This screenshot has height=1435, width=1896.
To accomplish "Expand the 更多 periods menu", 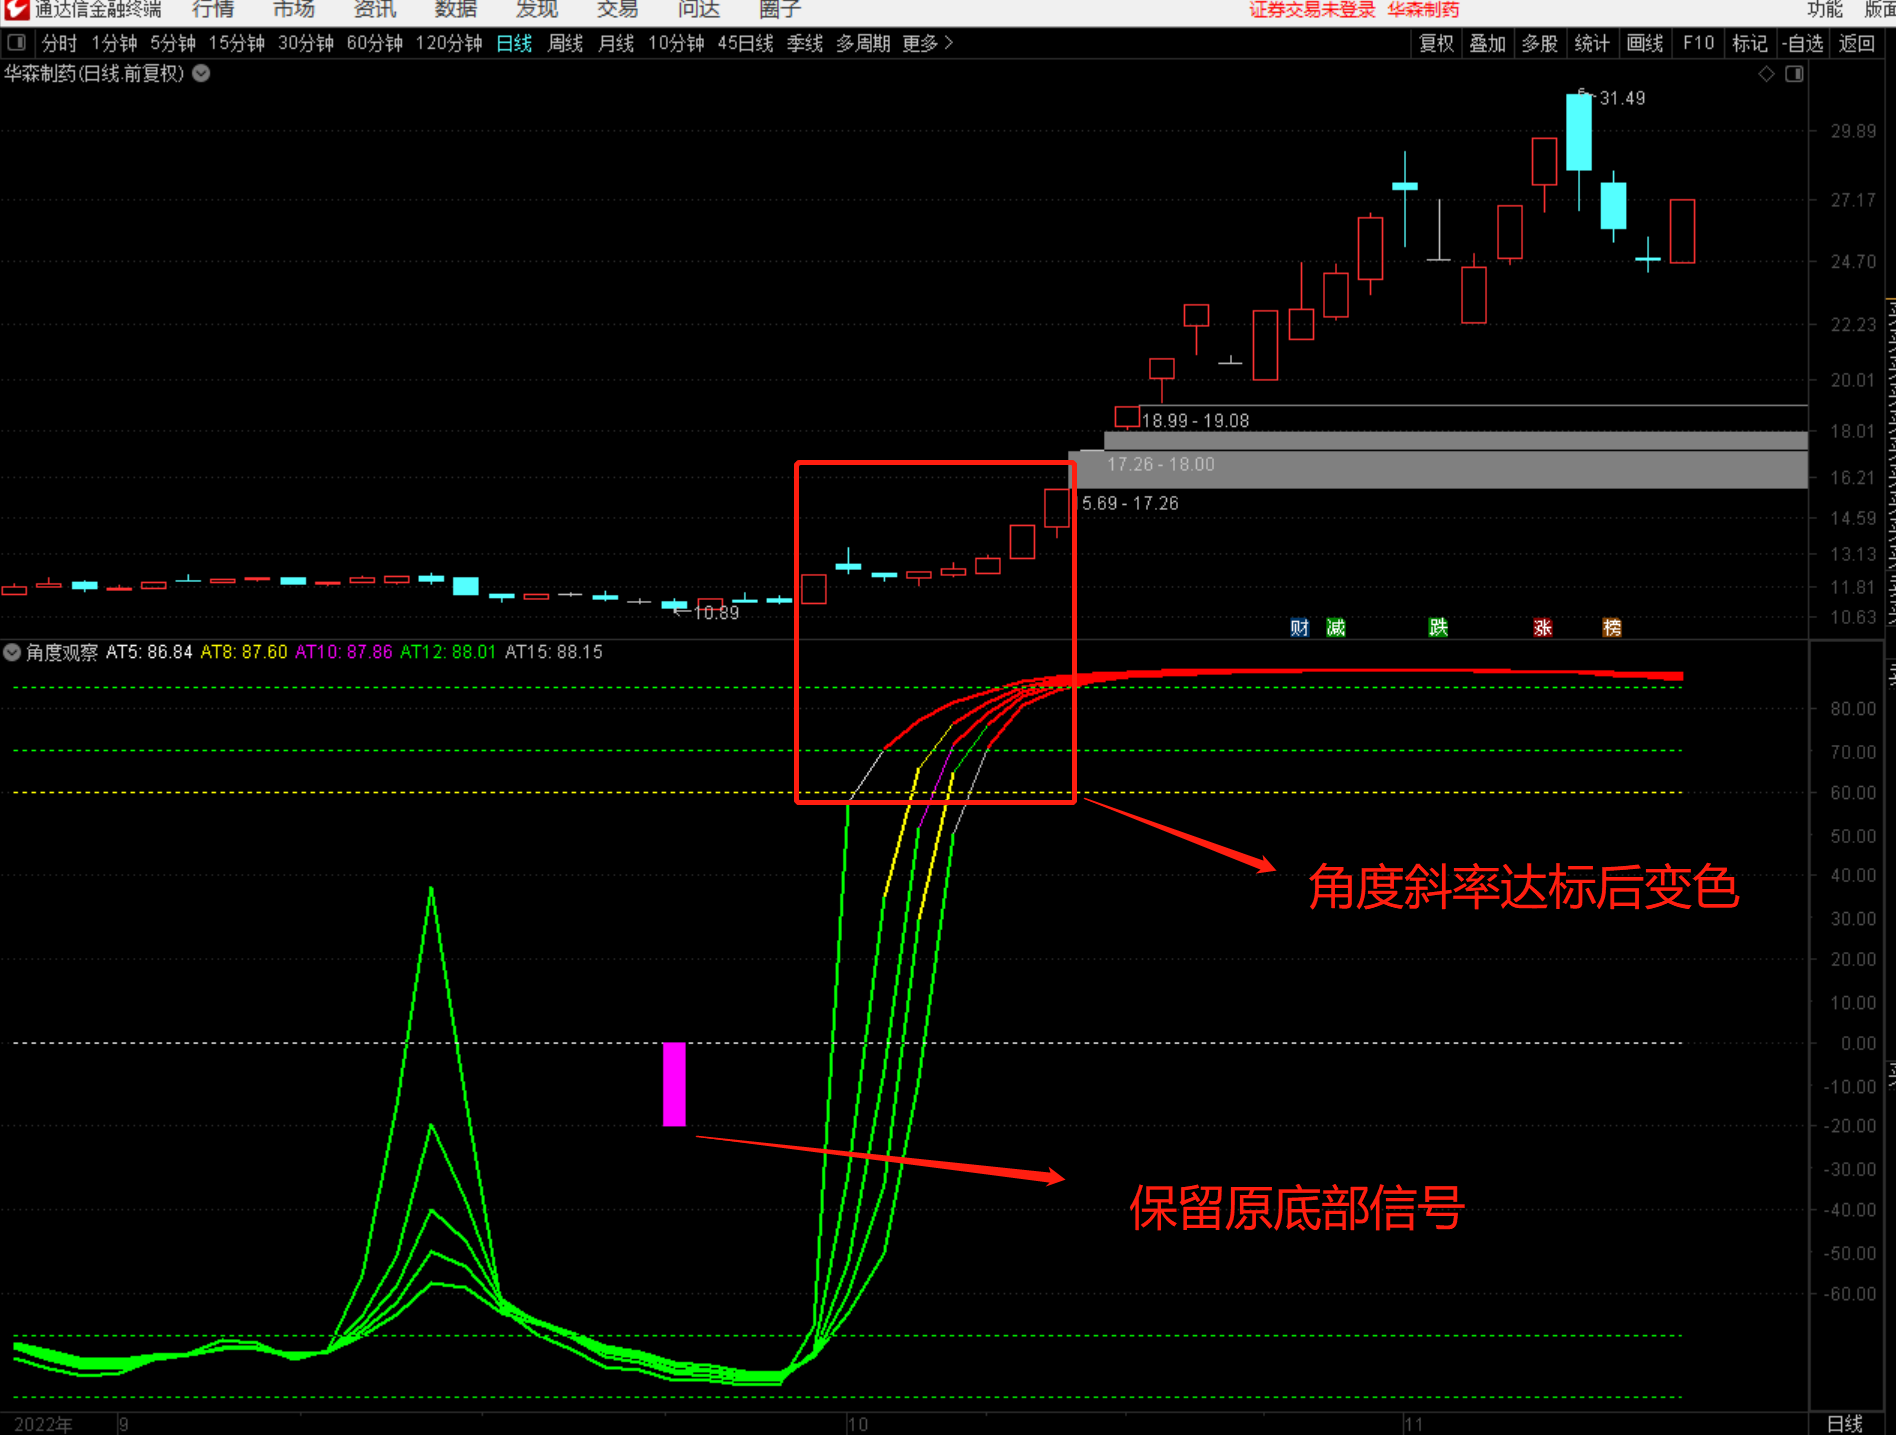I will tap(927, 43).
